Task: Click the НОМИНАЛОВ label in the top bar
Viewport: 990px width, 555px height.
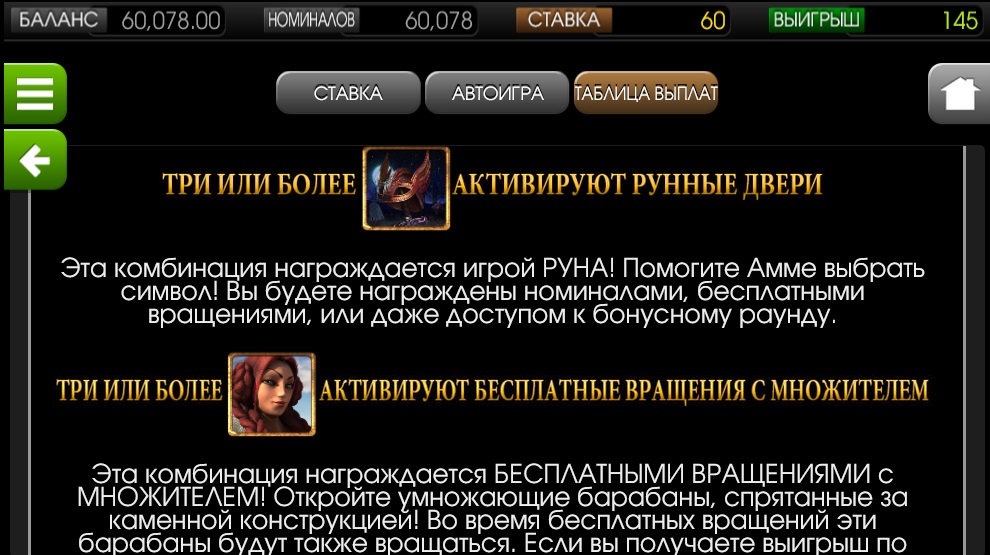Action: (311, 20)
